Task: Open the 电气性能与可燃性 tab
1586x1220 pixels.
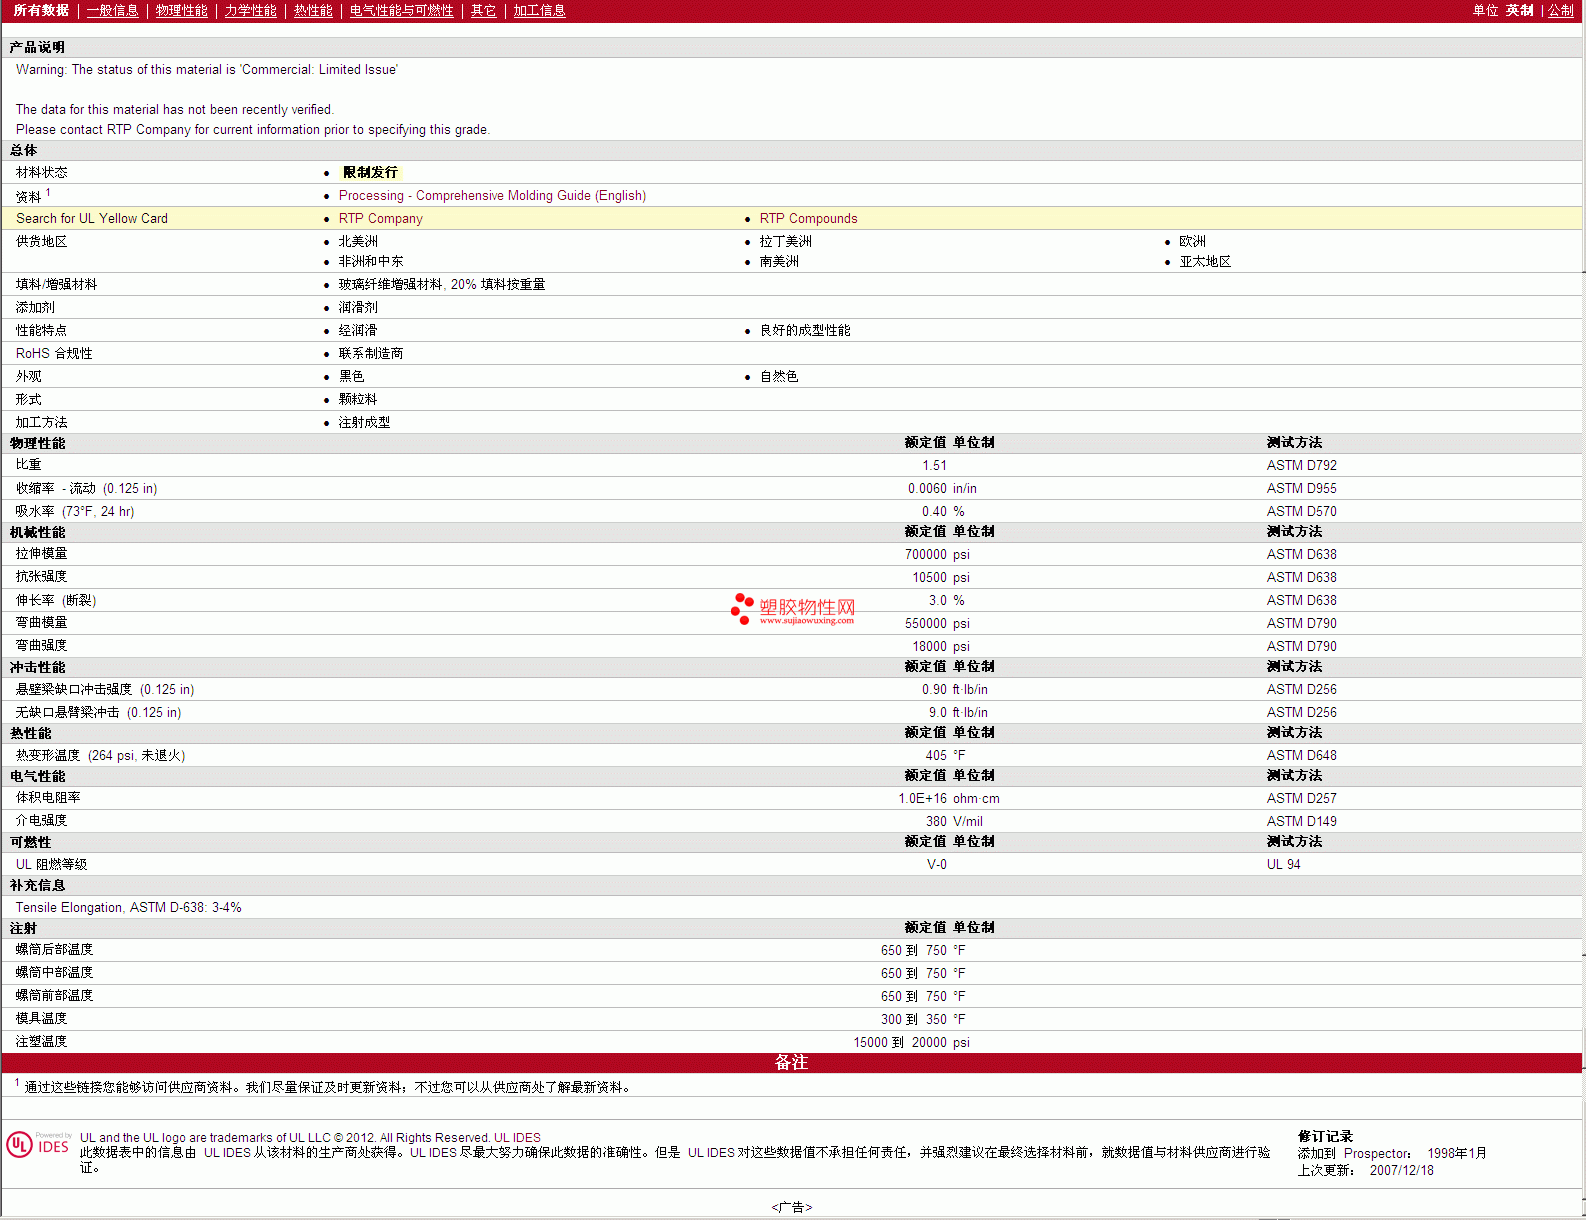Action: [401, 10]
